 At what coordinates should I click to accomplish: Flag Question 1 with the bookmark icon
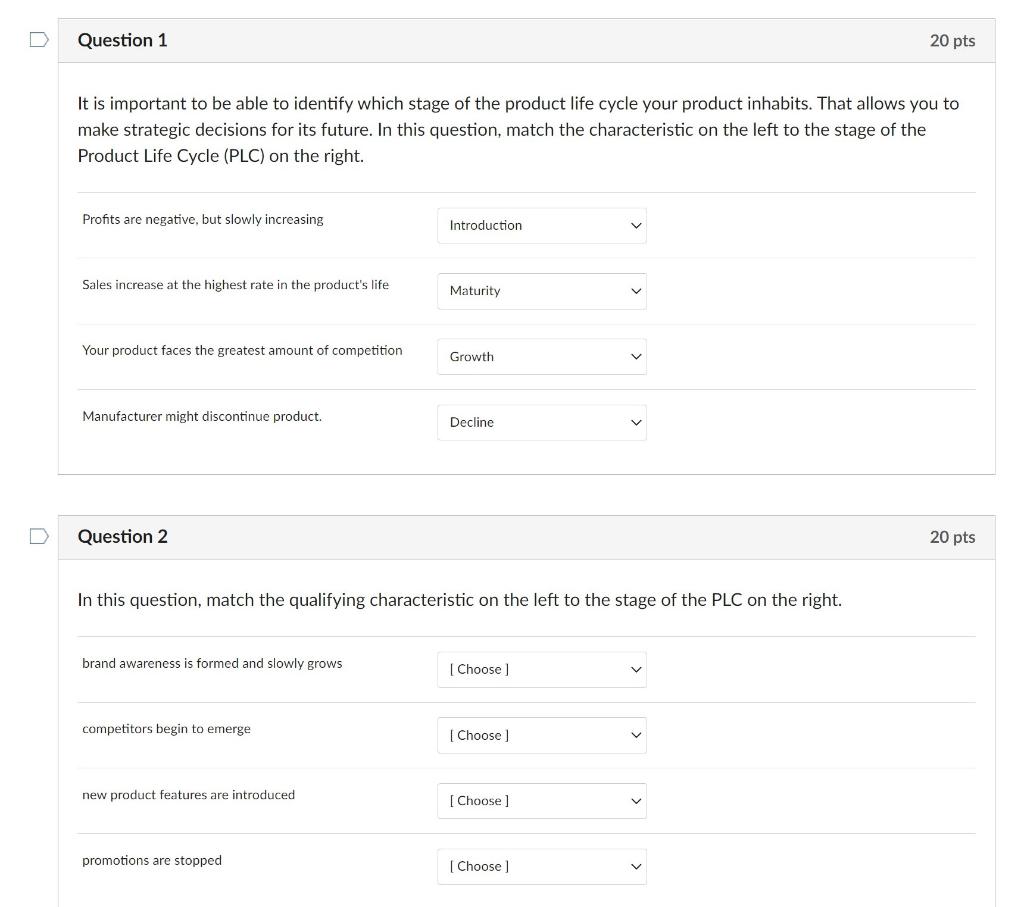(x=39, y=40)
